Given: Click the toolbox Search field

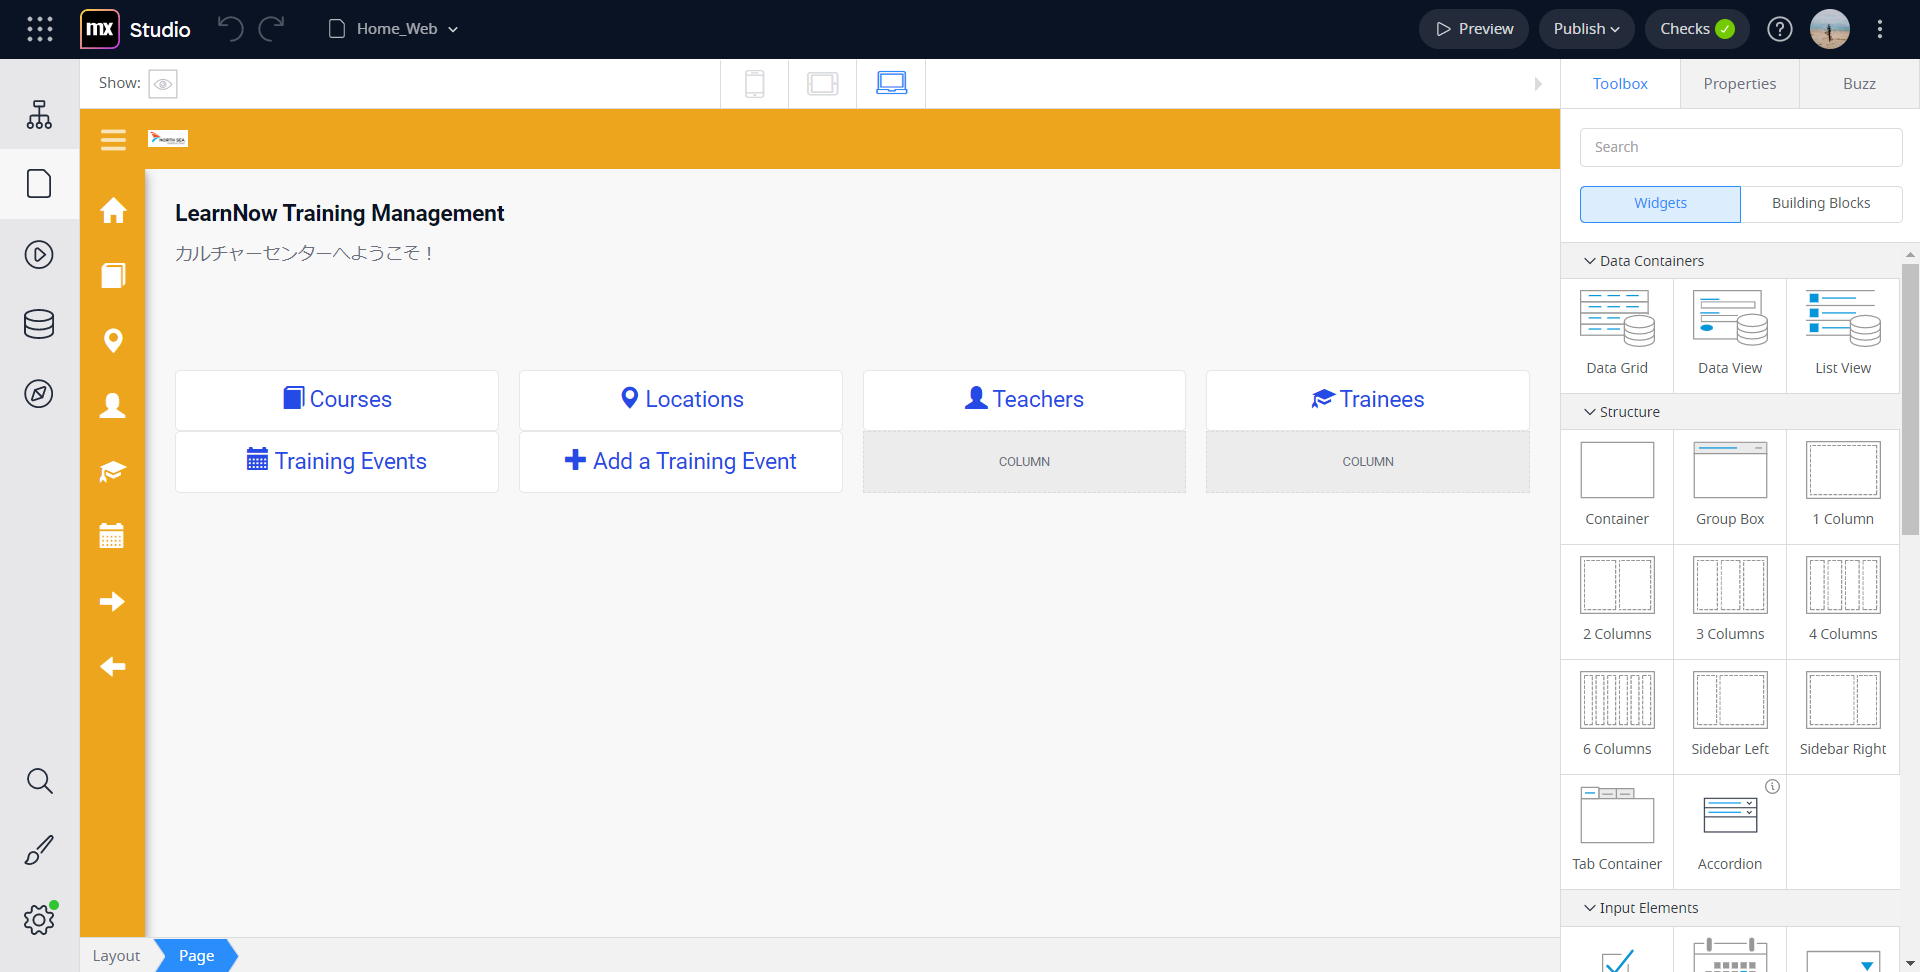Looking at the screenshot, I should coord(1740,147).
